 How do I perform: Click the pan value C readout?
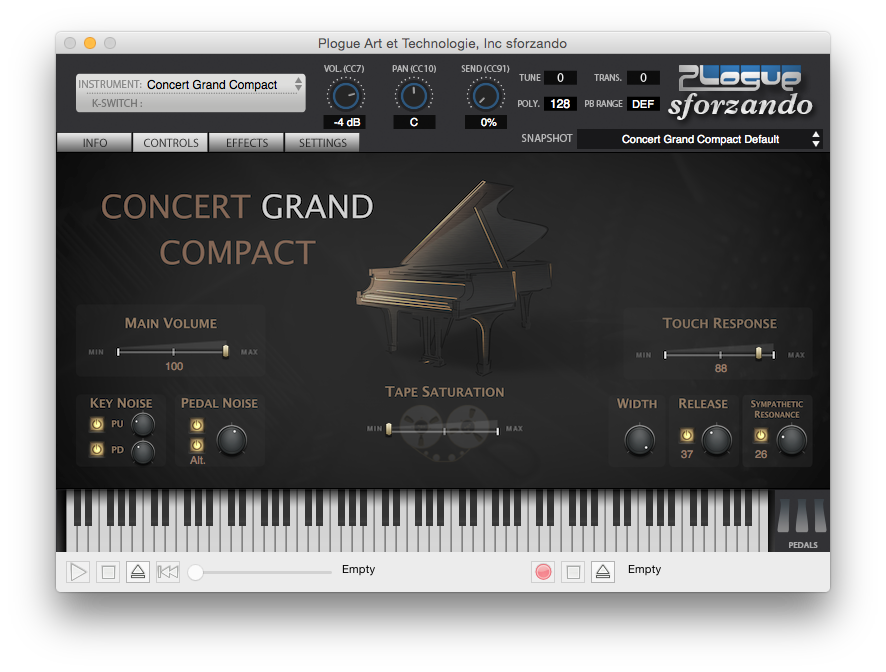click(414, 122)
